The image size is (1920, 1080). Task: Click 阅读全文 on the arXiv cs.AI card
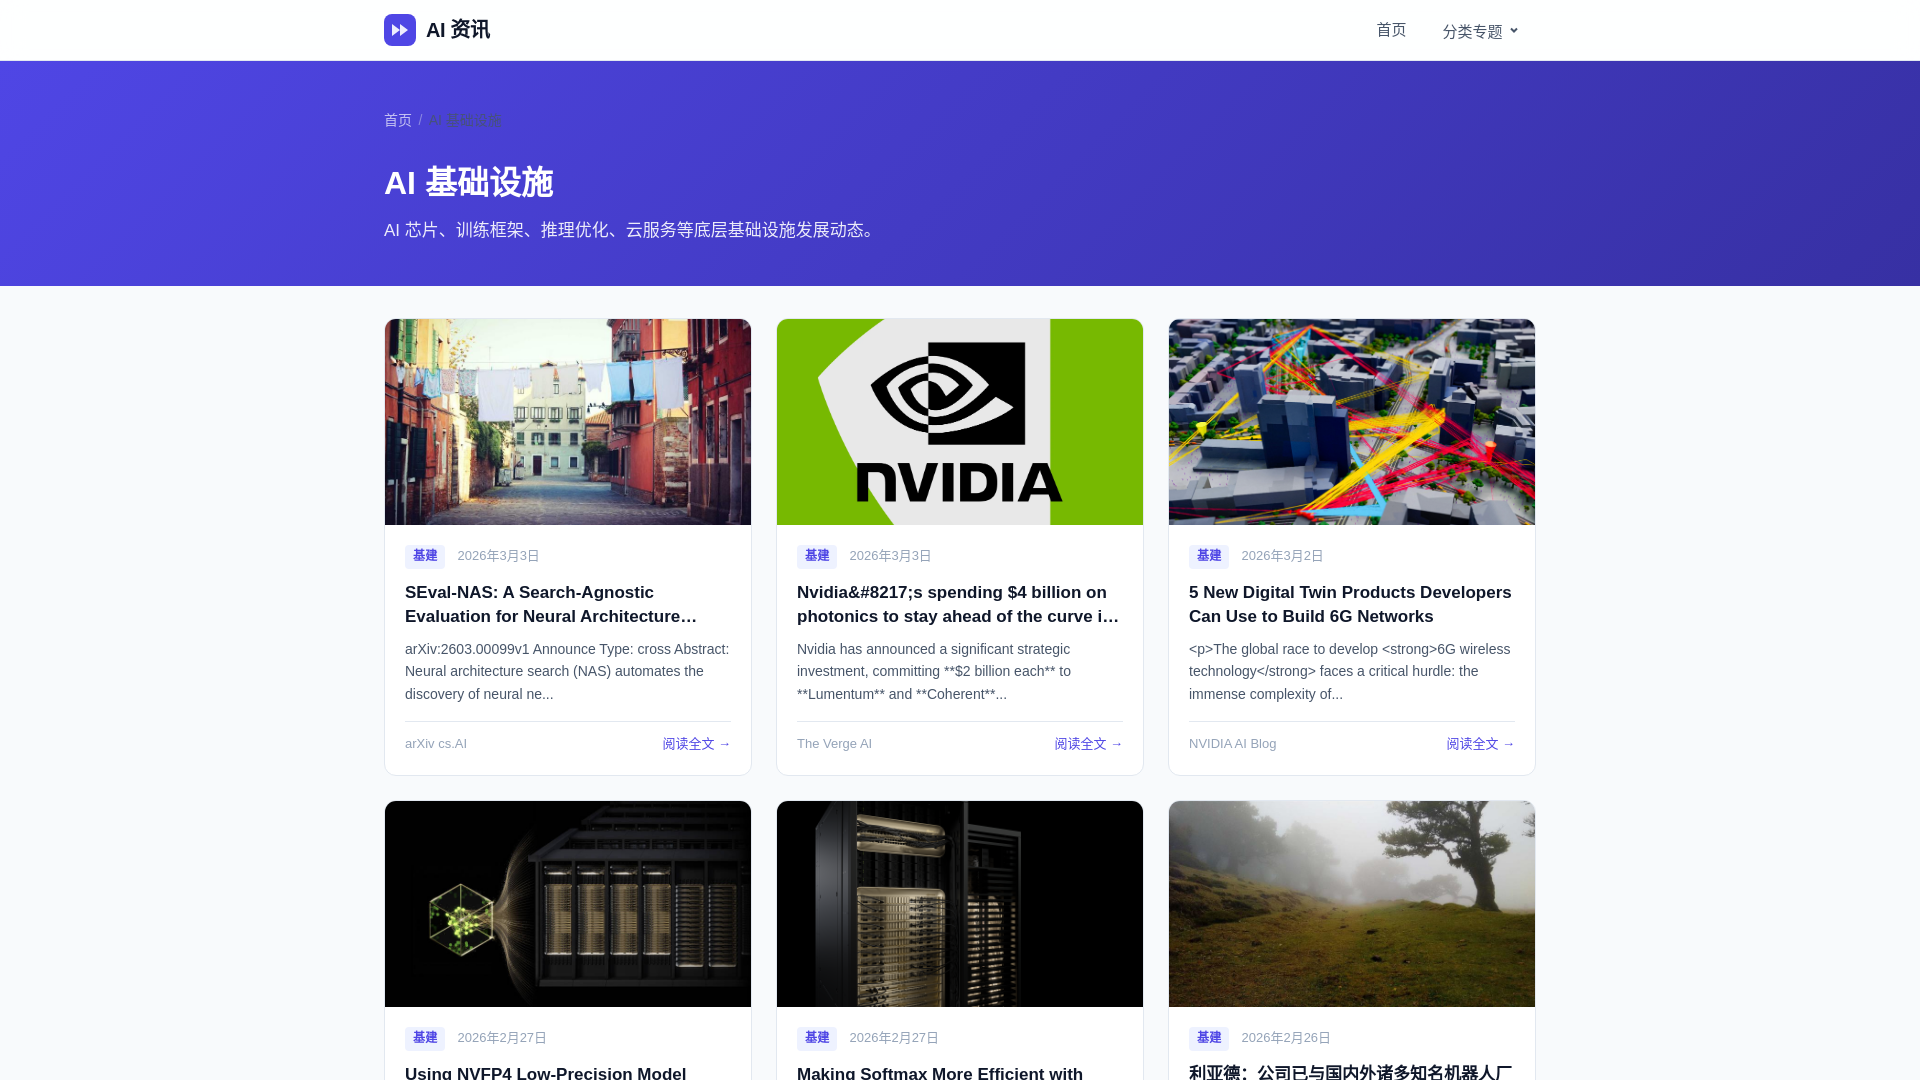coord(696,744)
